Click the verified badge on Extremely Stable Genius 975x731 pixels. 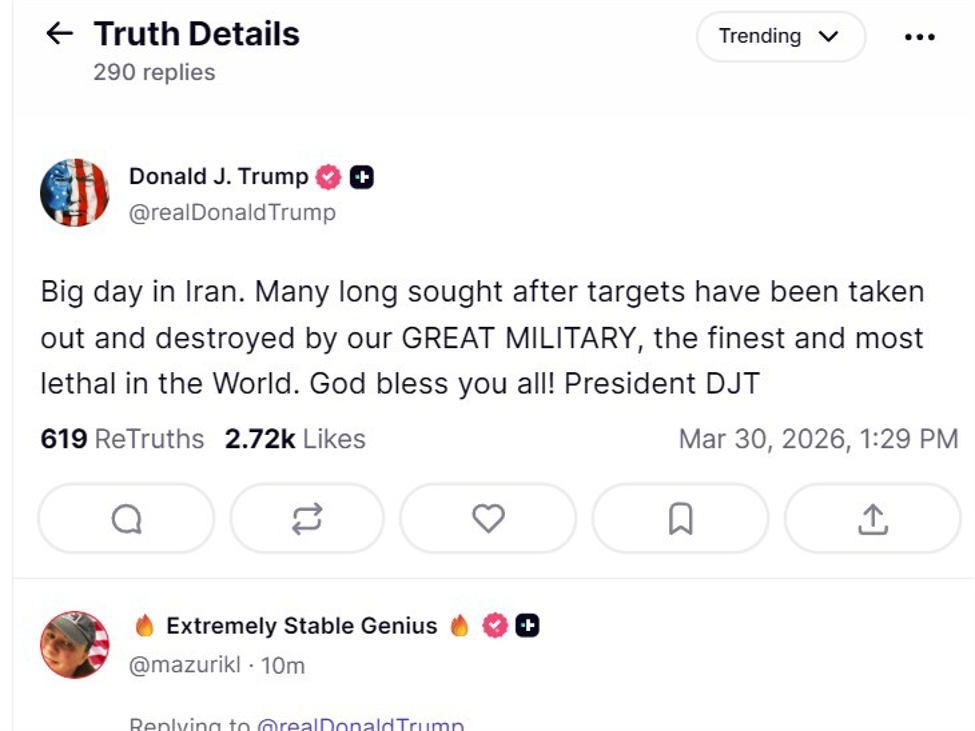494,626
